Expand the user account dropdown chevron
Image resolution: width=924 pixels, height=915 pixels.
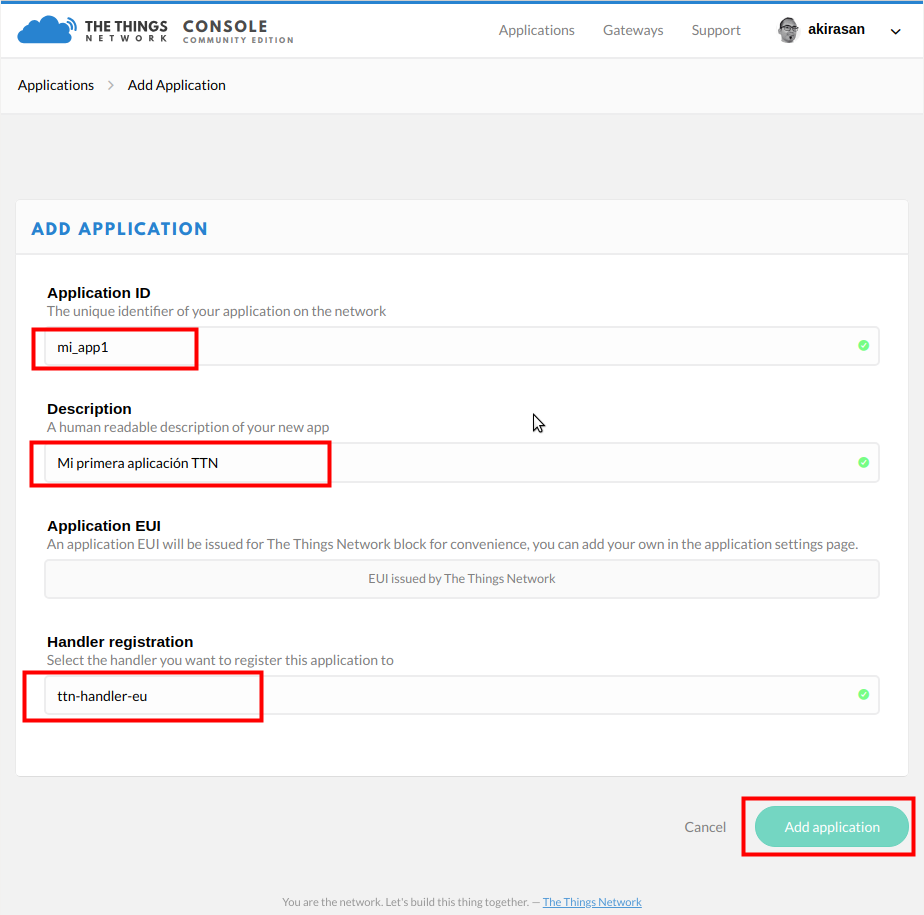[895, 31]
